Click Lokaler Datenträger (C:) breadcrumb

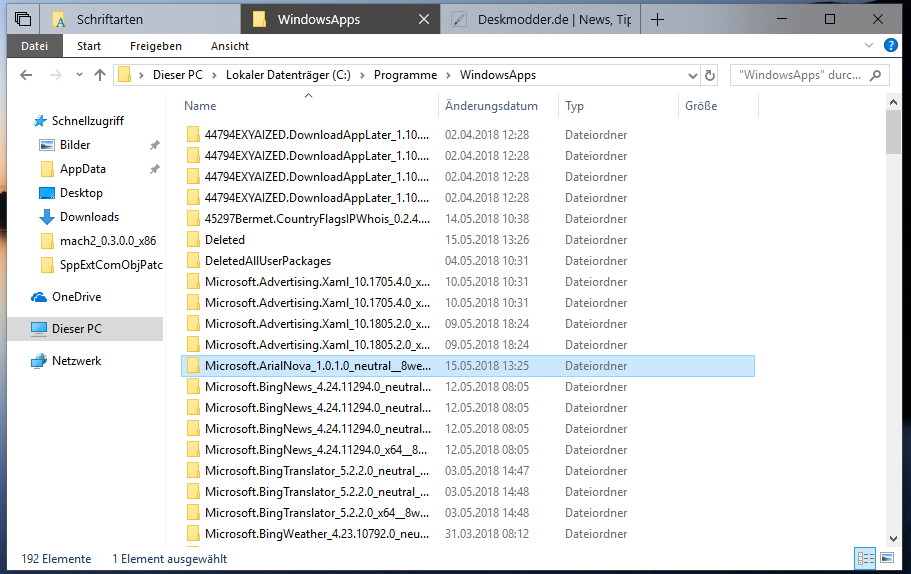[288, 75]
